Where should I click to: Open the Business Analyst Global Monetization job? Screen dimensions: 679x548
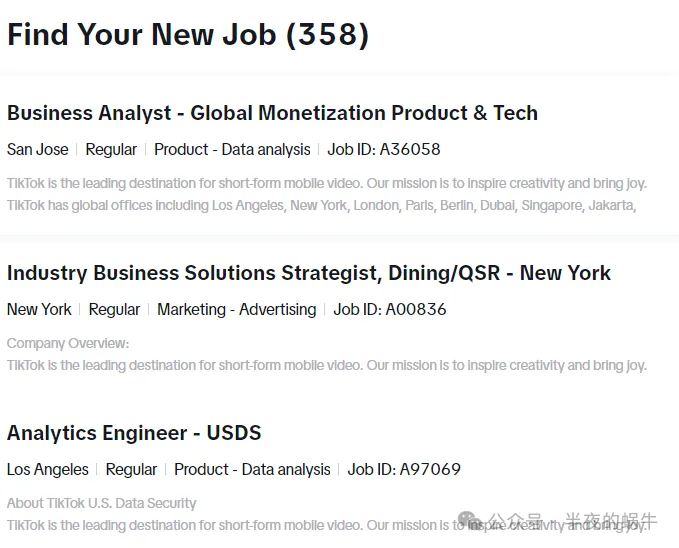coord(272,113)
